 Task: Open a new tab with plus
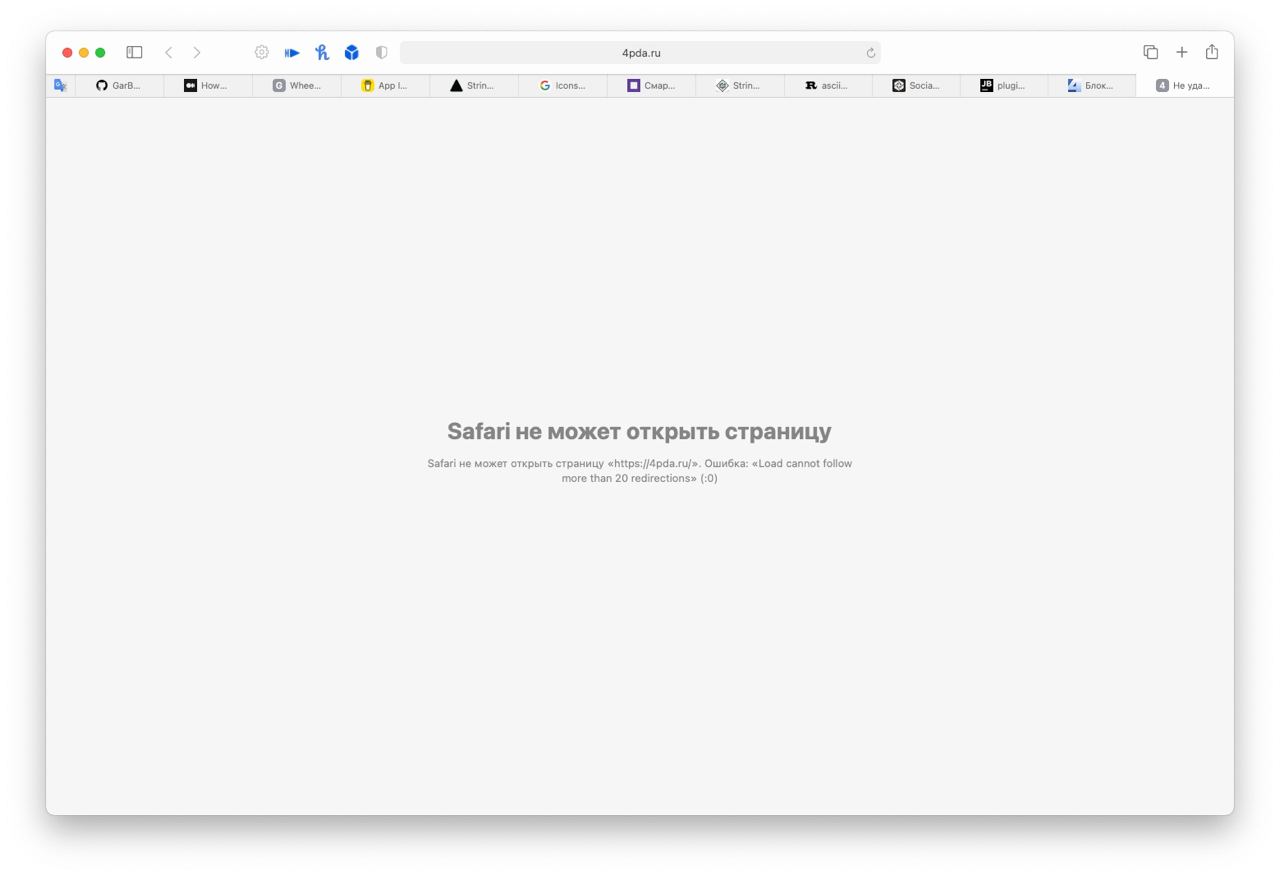pos(1182,52)
